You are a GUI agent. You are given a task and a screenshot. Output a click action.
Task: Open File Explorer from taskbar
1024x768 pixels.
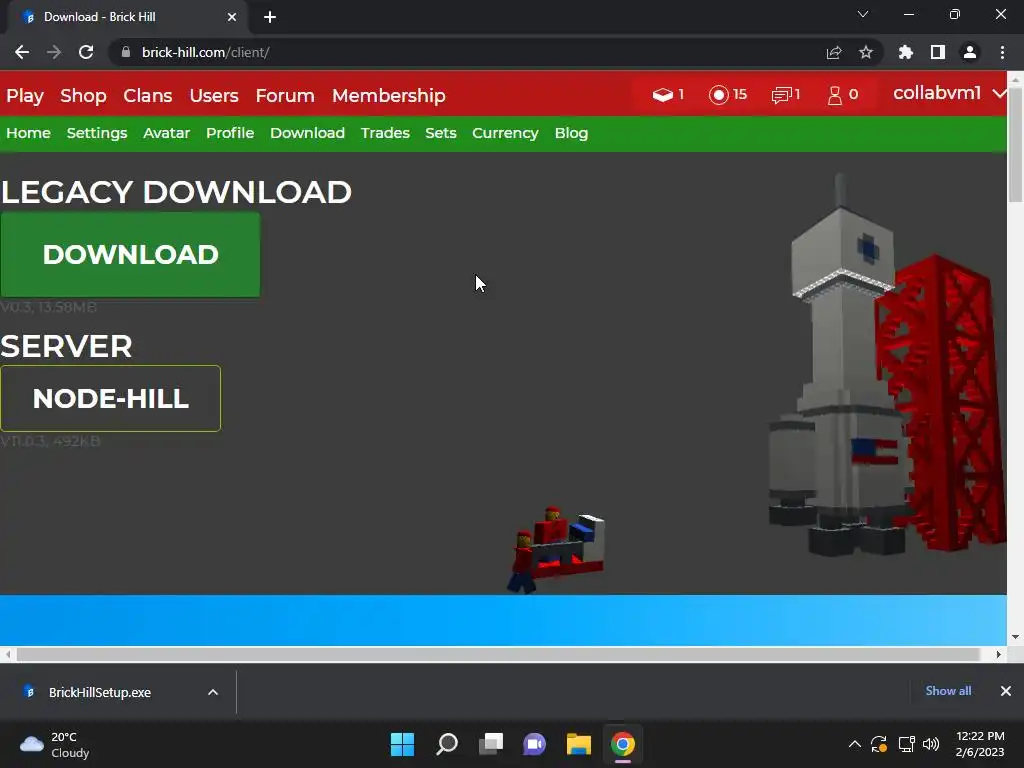(x=579, y=744)
